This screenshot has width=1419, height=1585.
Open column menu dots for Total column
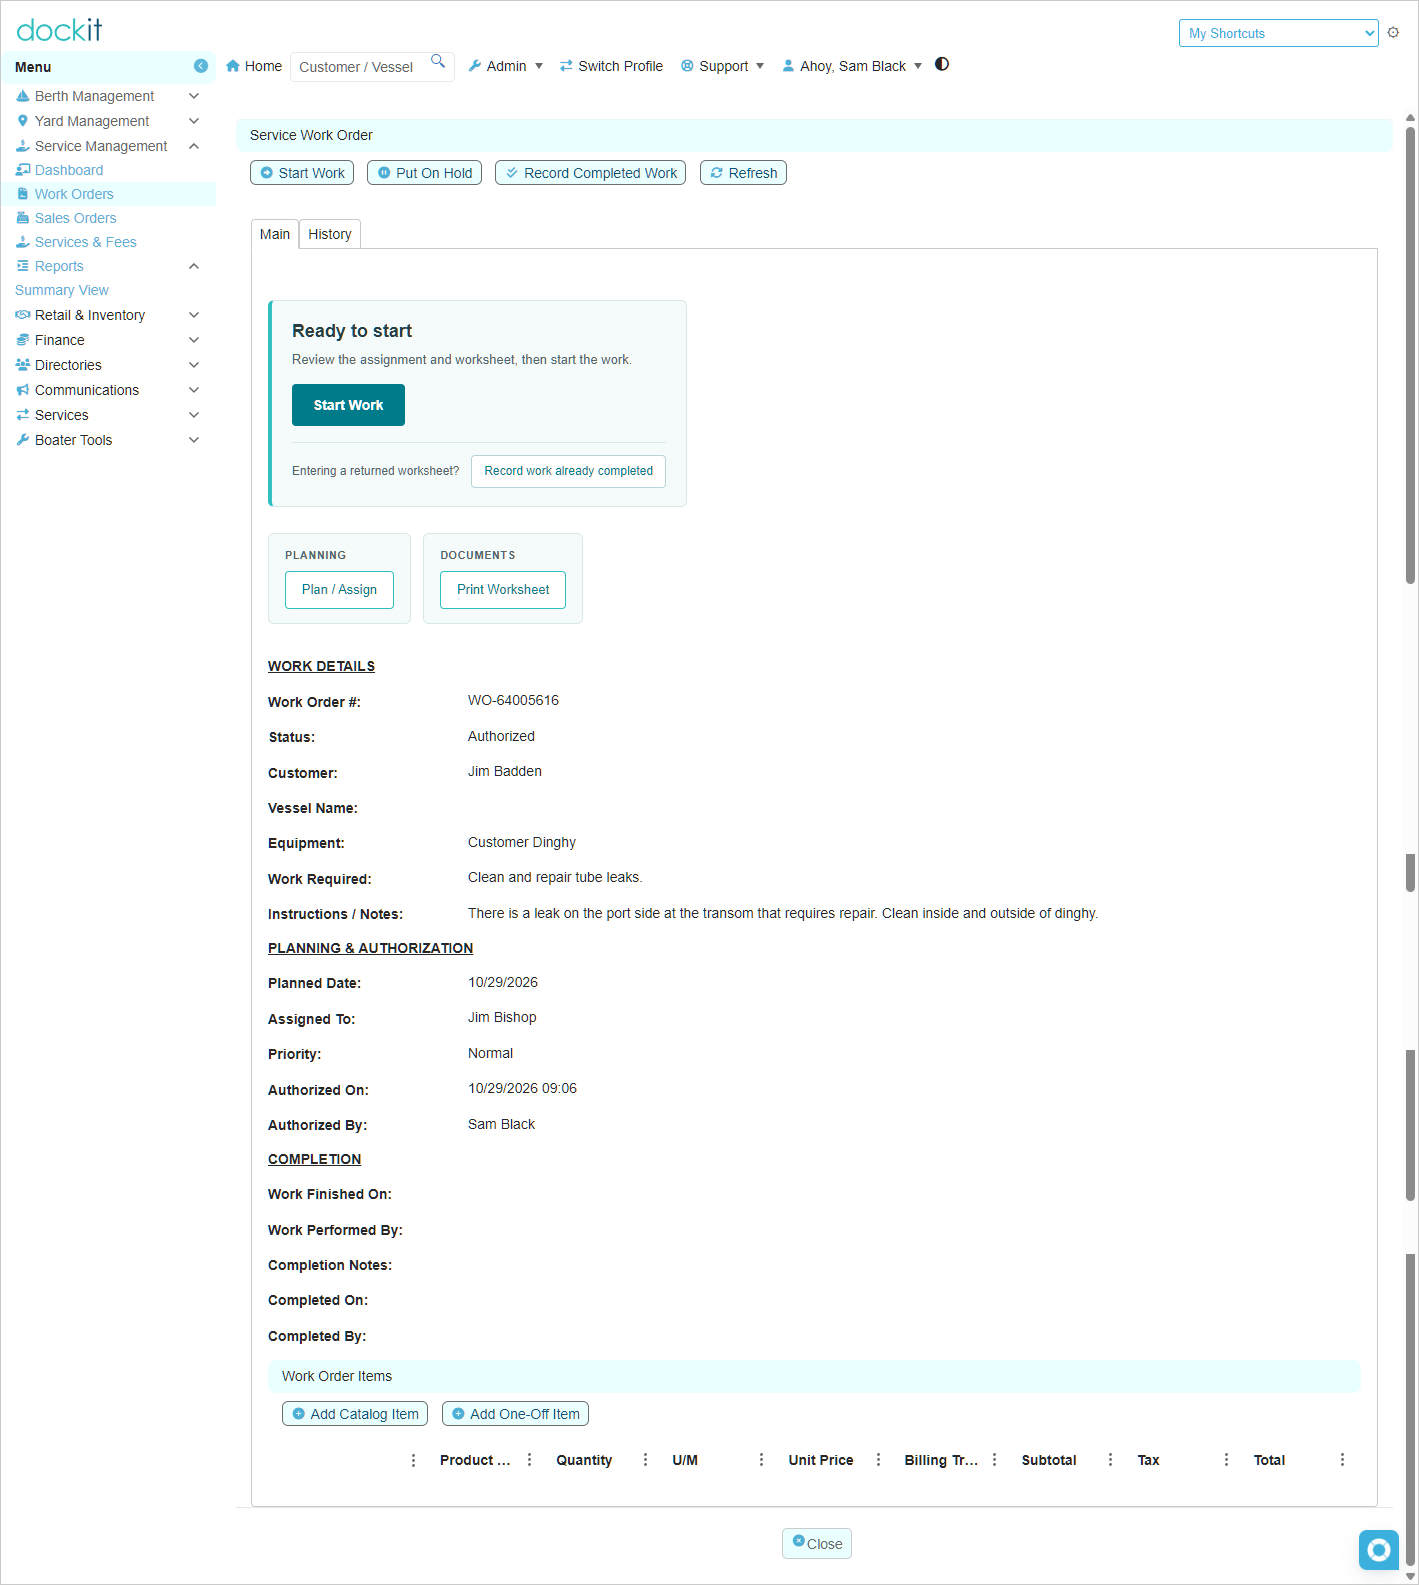coord(1343,1460)
